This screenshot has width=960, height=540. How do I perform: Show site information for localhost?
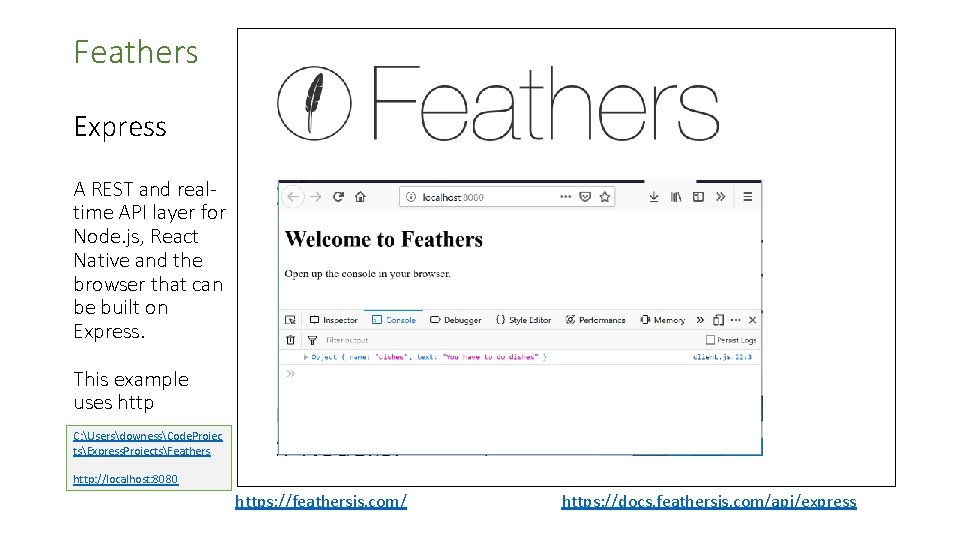pyautogui.click(x=411, y=197)
